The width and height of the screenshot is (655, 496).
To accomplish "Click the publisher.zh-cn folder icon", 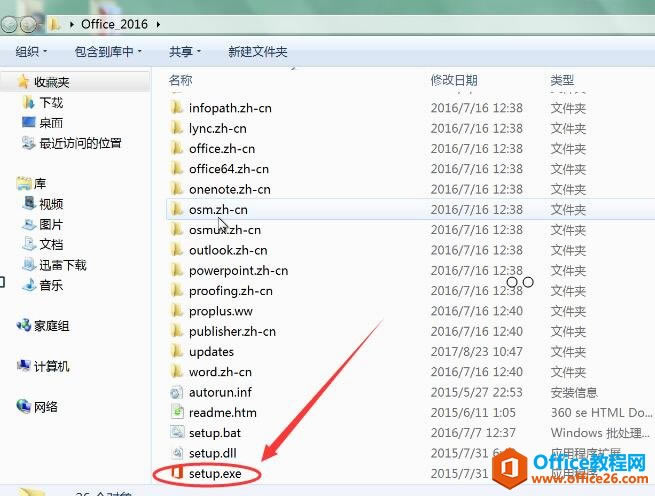I will pos(177,331).
